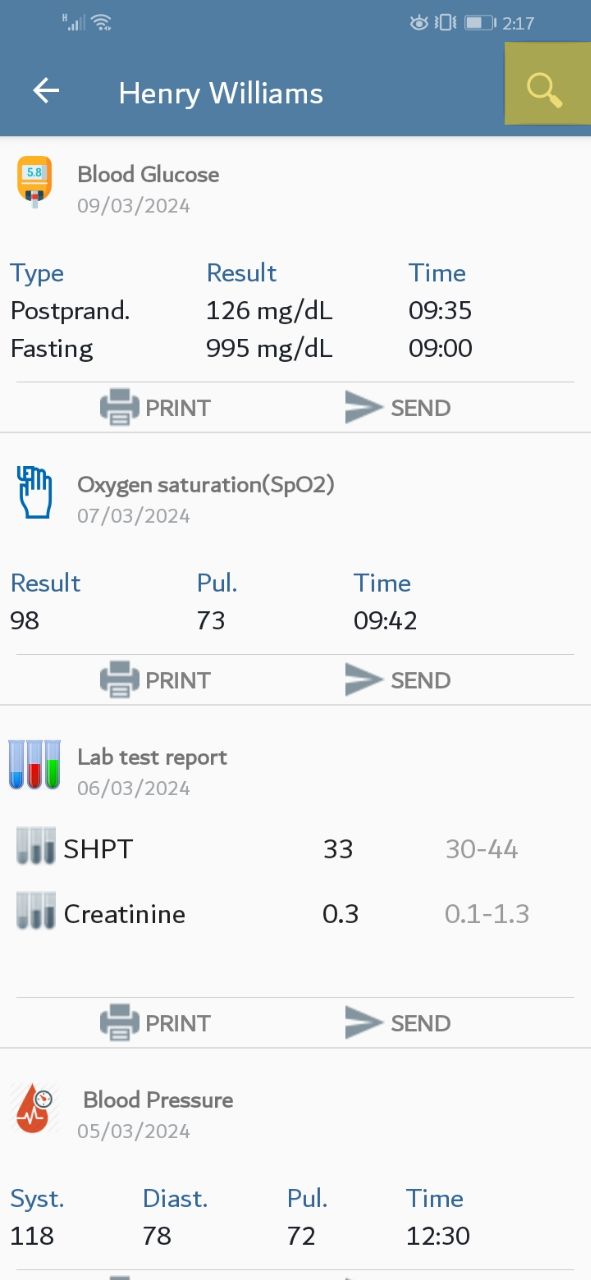Open the search magnifier icon
Image resolution: width=591 pixels, height=1280 pixels.
coord(545,89)
